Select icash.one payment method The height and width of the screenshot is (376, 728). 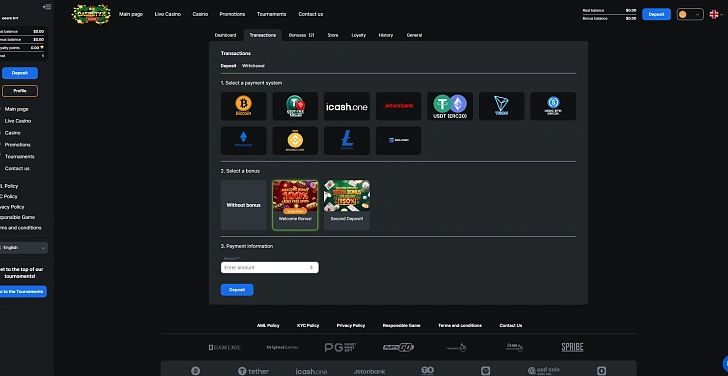tap(347, 106)
